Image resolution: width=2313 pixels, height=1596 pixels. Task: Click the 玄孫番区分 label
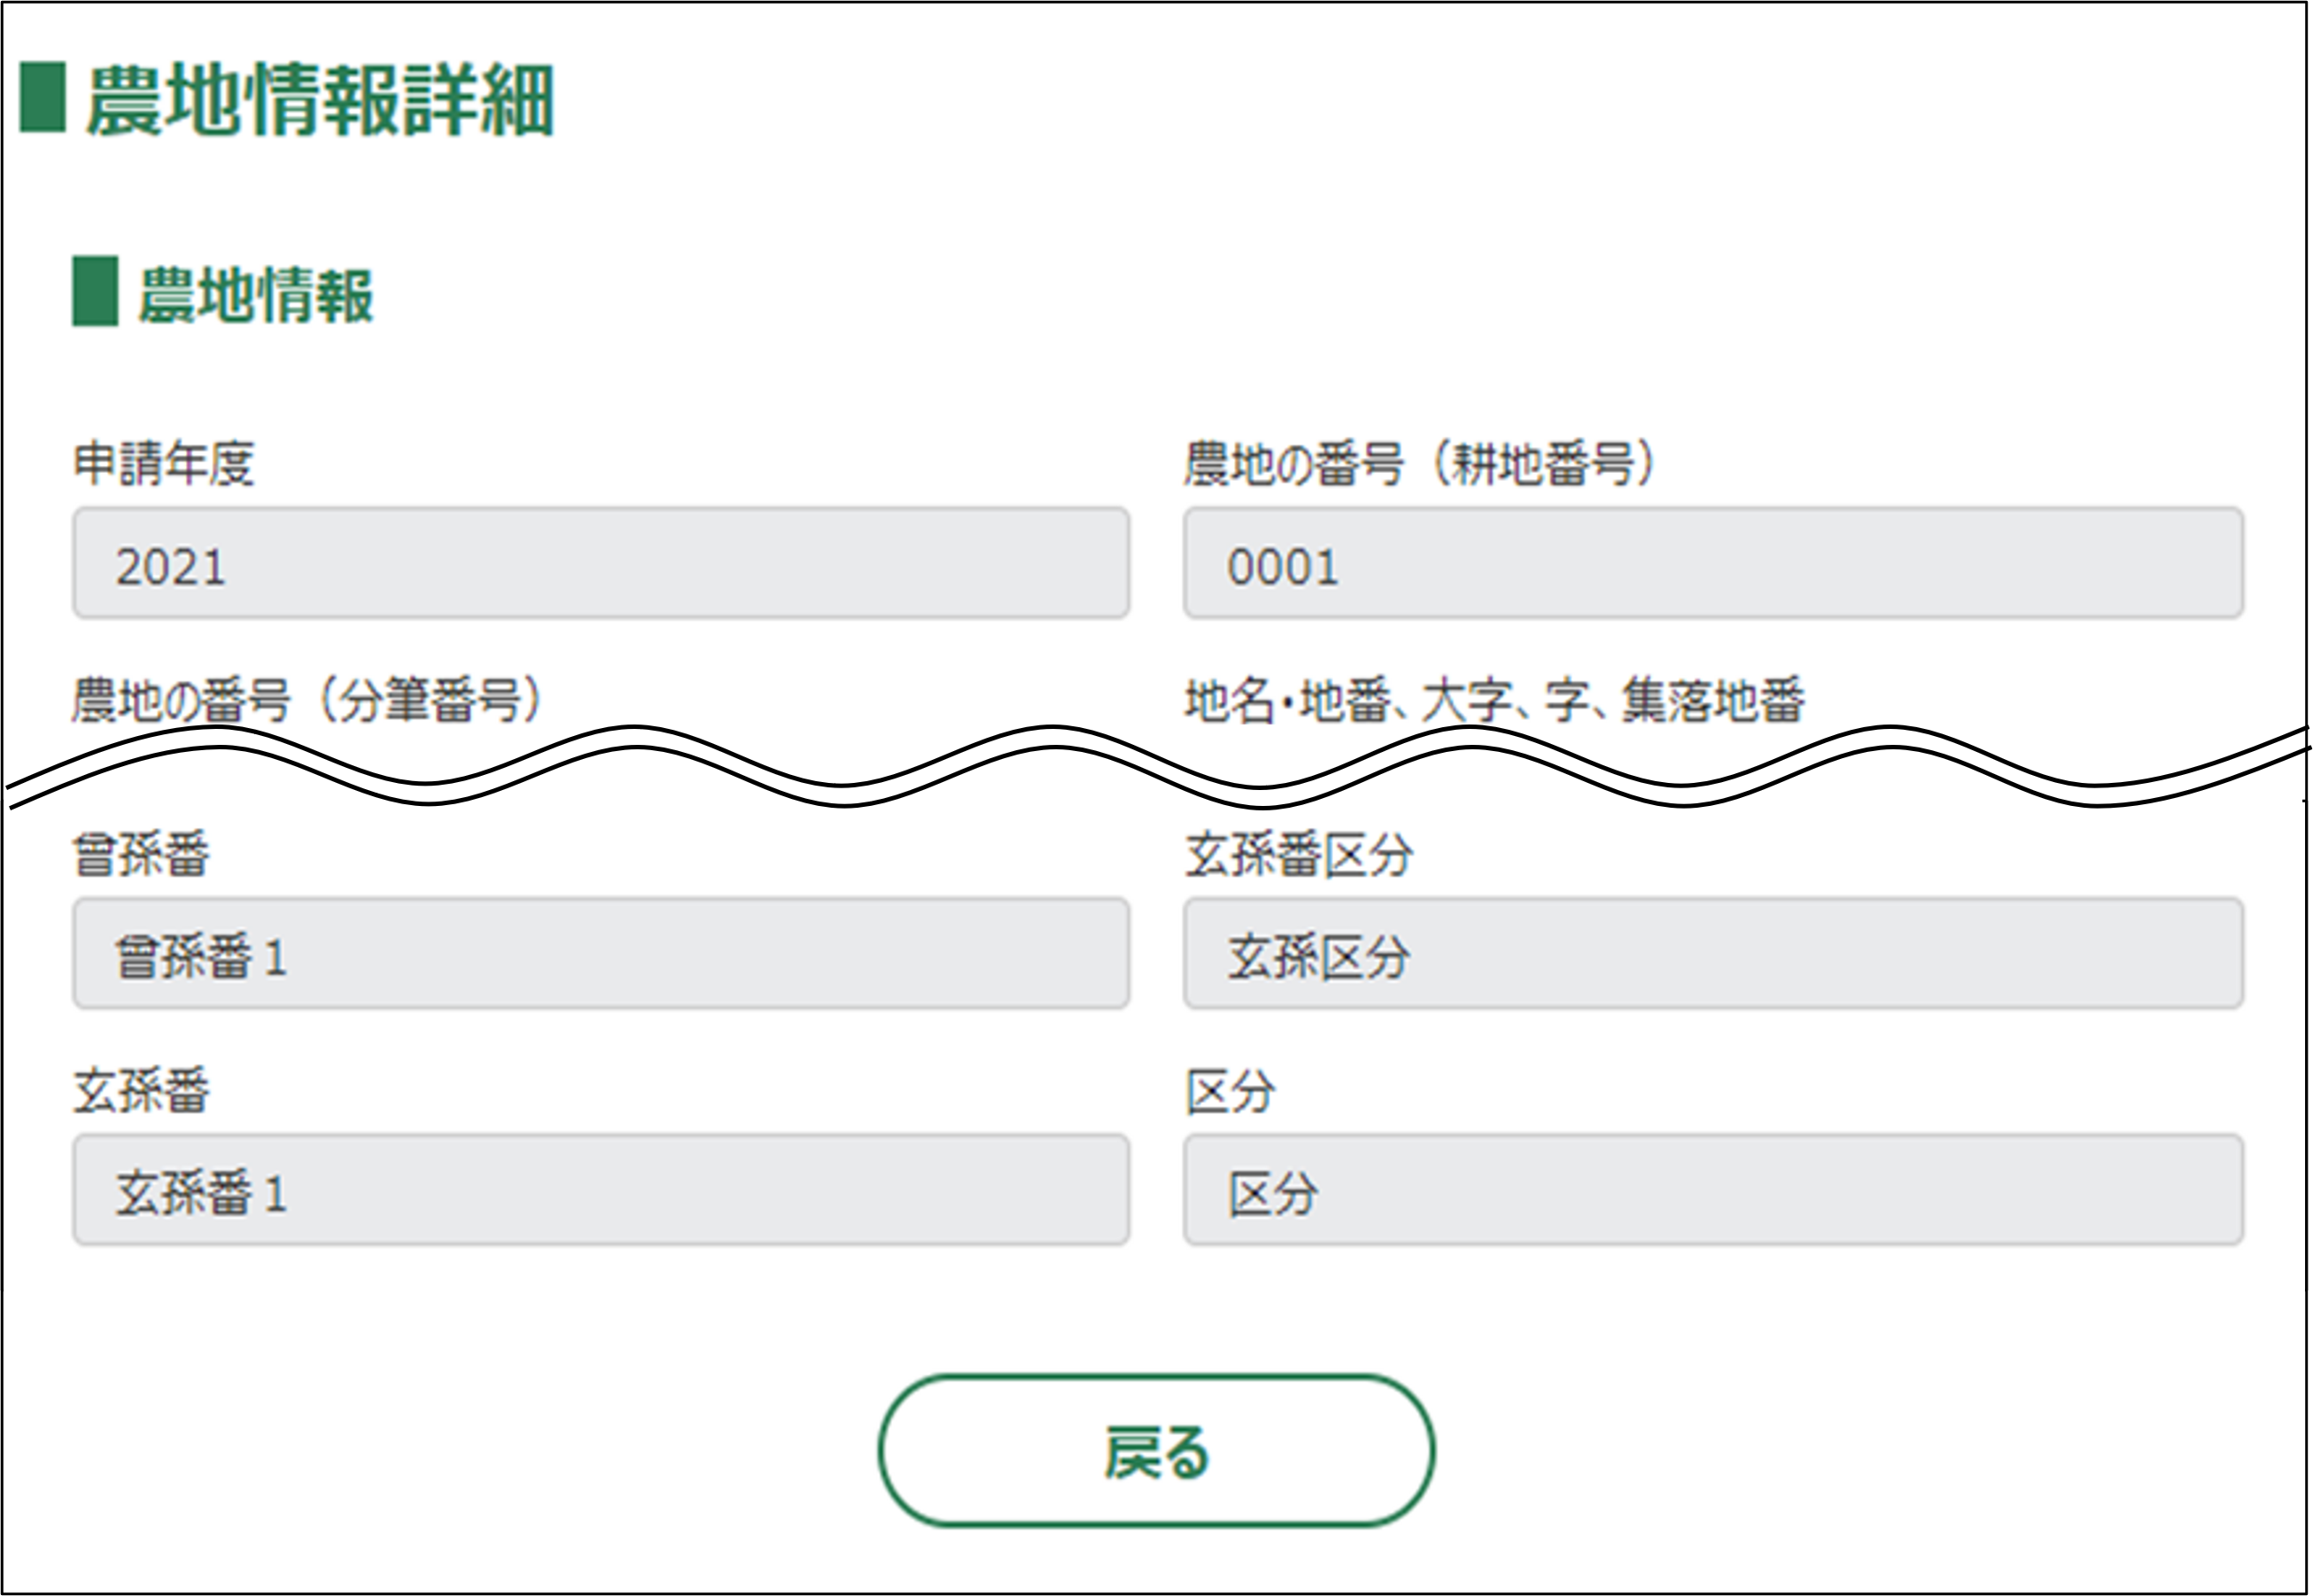(x=1298, y=855)
